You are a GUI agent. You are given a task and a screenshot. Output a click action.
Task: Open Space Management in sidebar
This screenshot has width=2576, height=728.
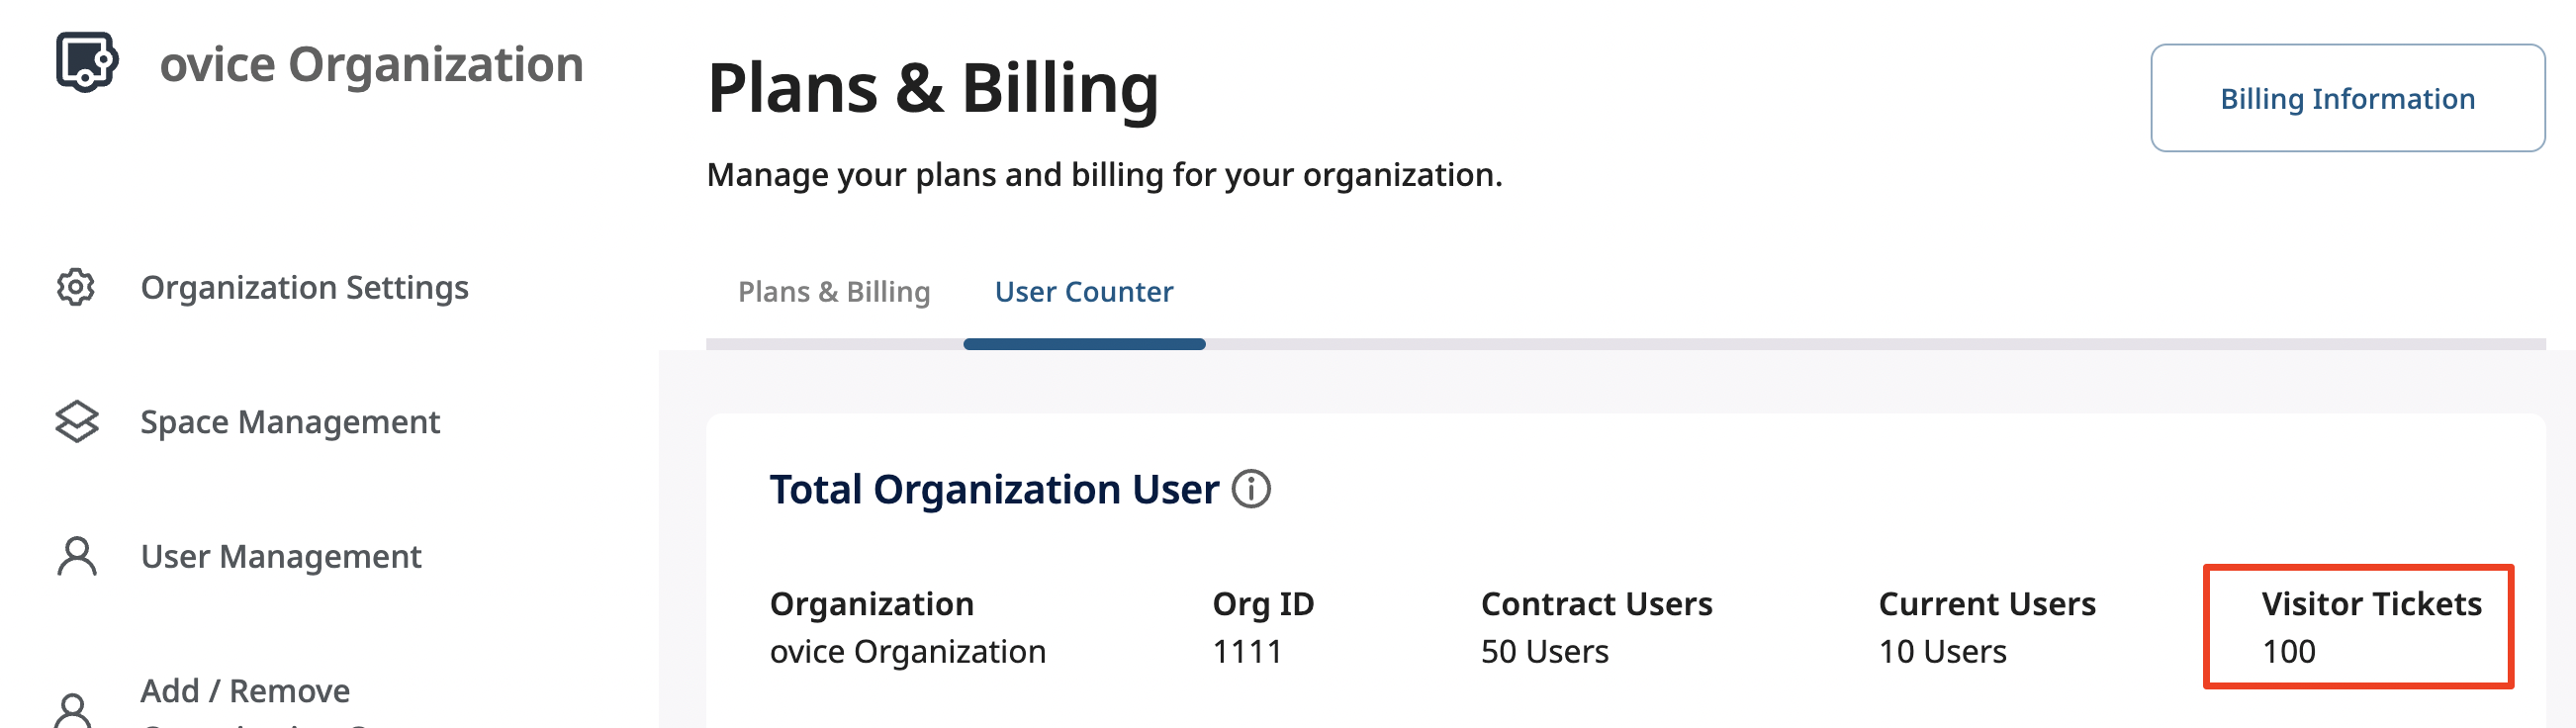(290, 422)
